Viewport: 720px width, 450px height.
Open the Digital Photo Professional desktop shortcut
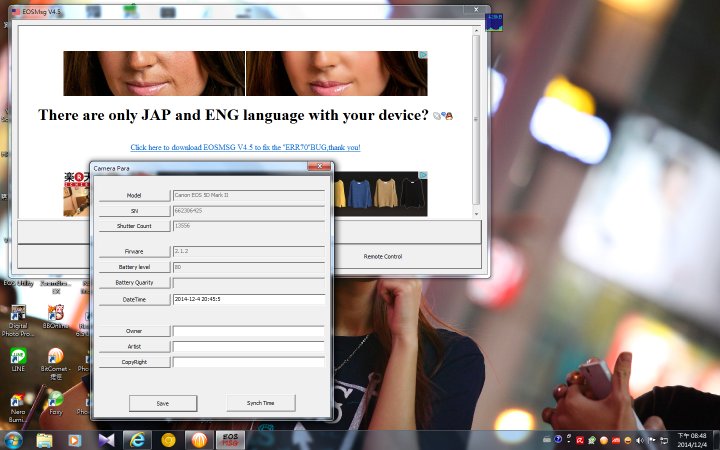[x=17, y=321]
